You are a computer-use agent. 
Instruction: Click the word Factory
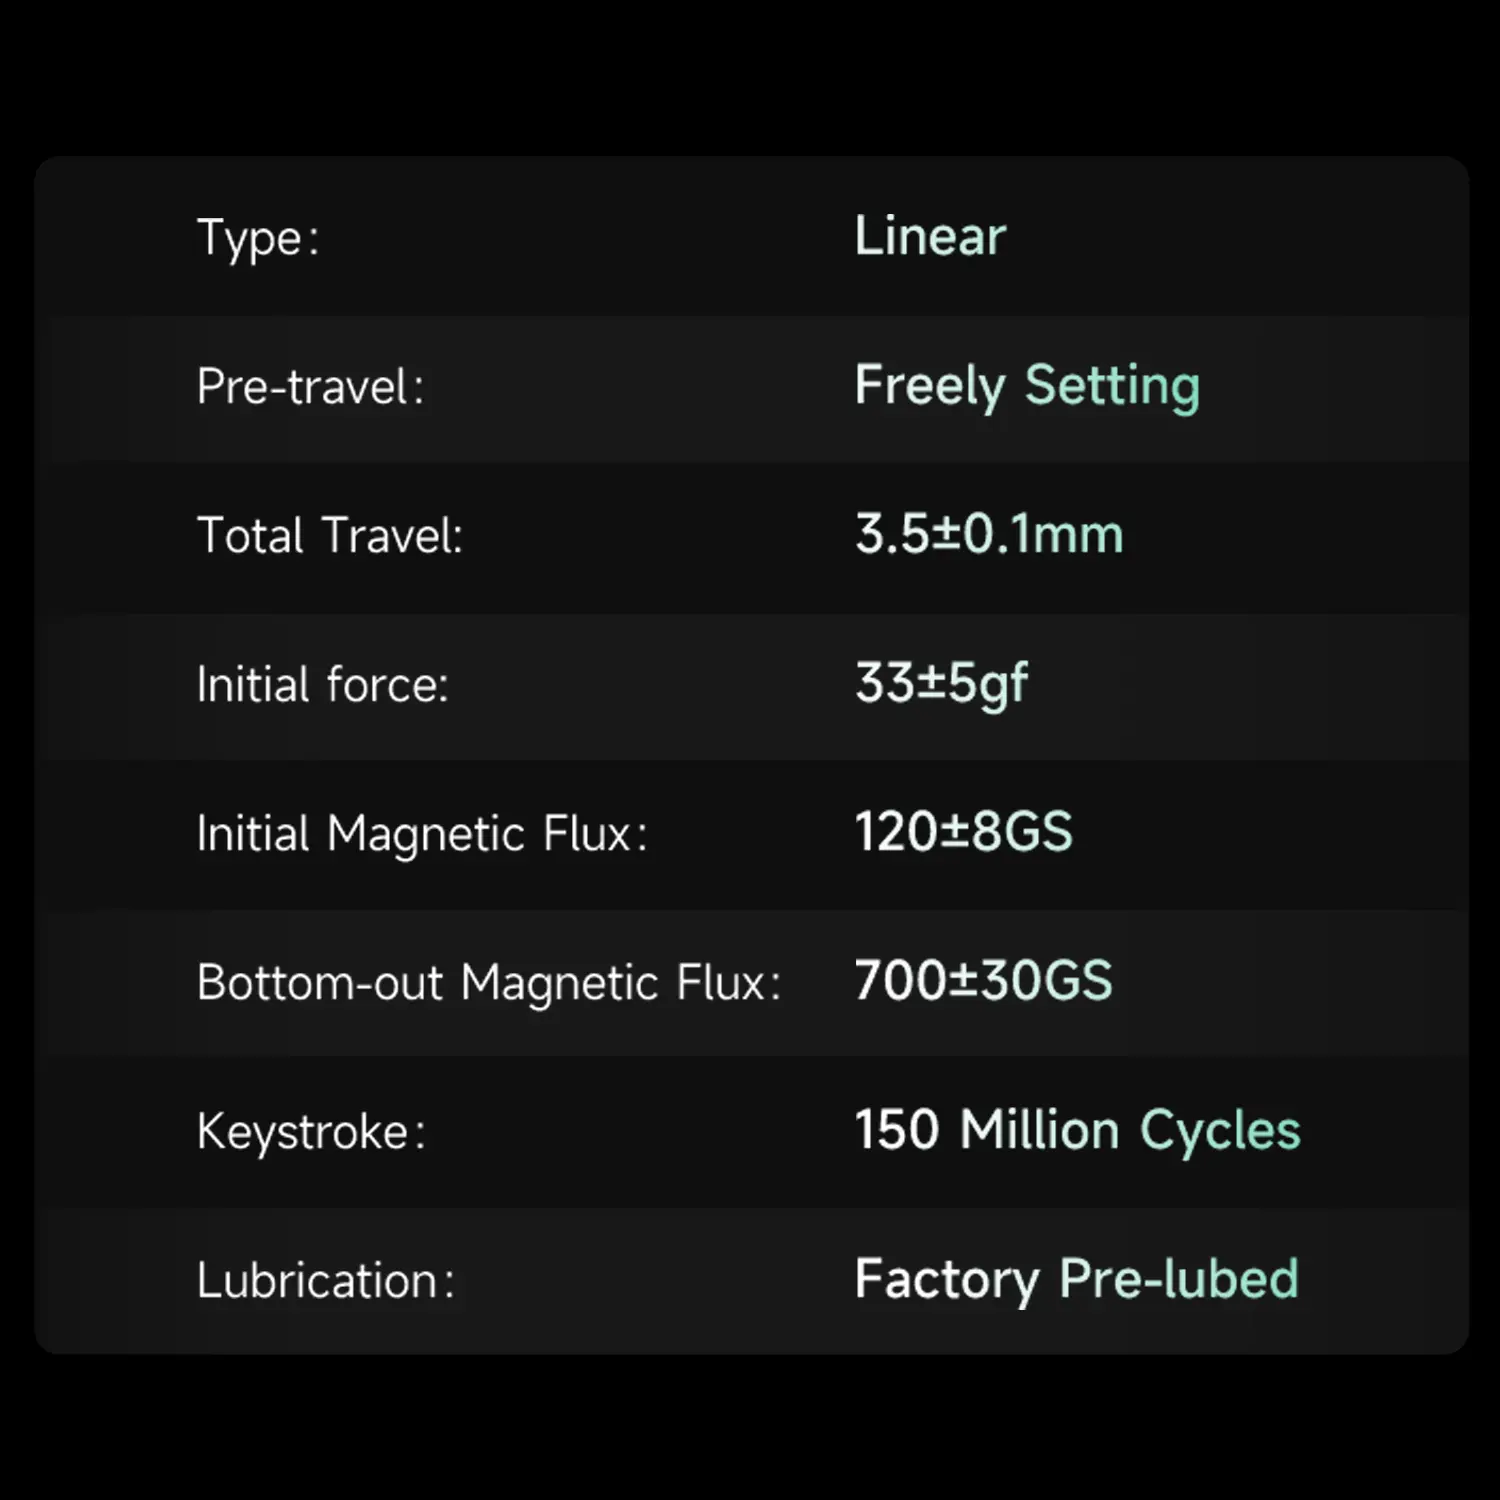click(x=946, y=1279)
